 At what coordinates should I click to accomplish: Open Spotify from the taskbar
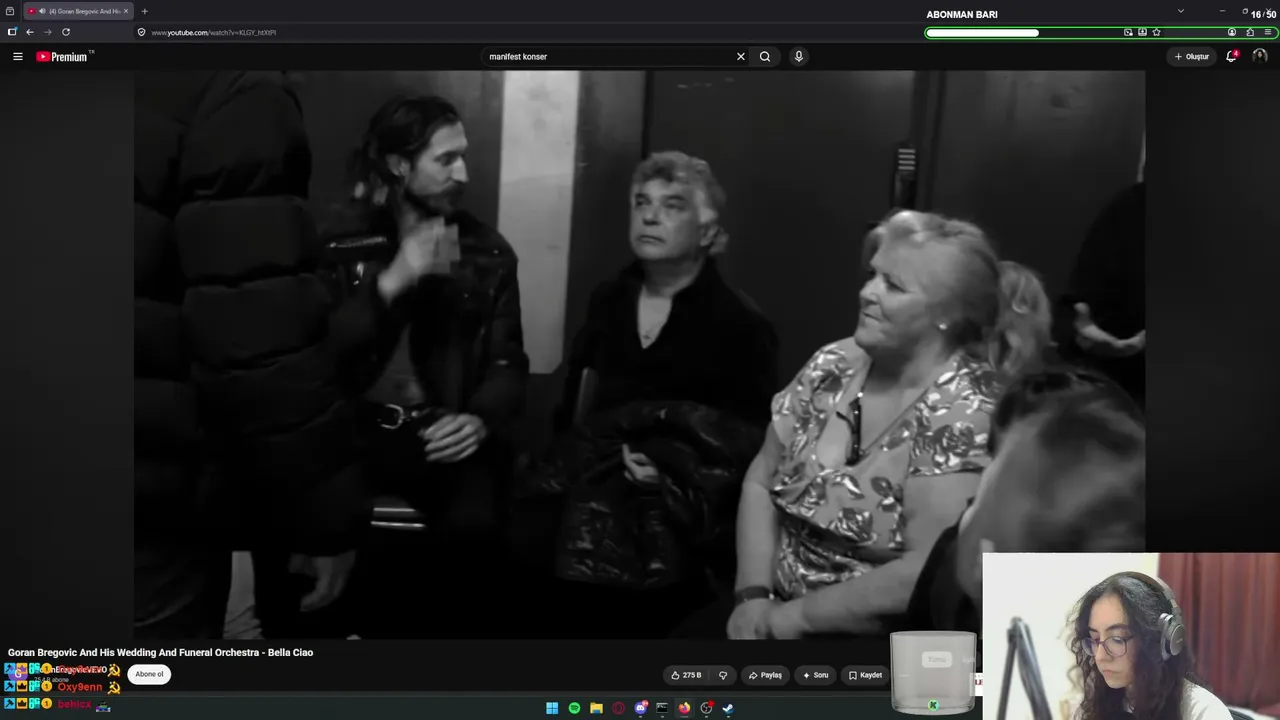click(574, 708)
